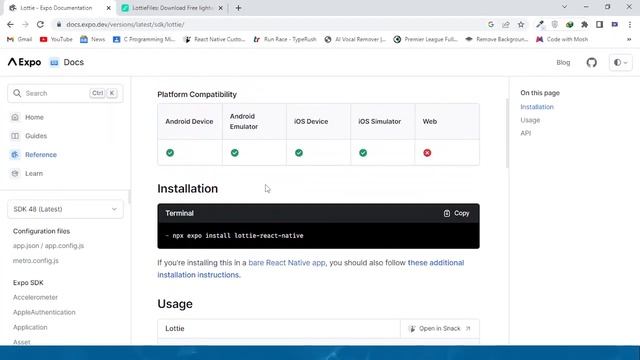Image resolution: width=640 pixels, height=360 pixels.
Task: Click the Installation heading
Action: pos(187,189)
